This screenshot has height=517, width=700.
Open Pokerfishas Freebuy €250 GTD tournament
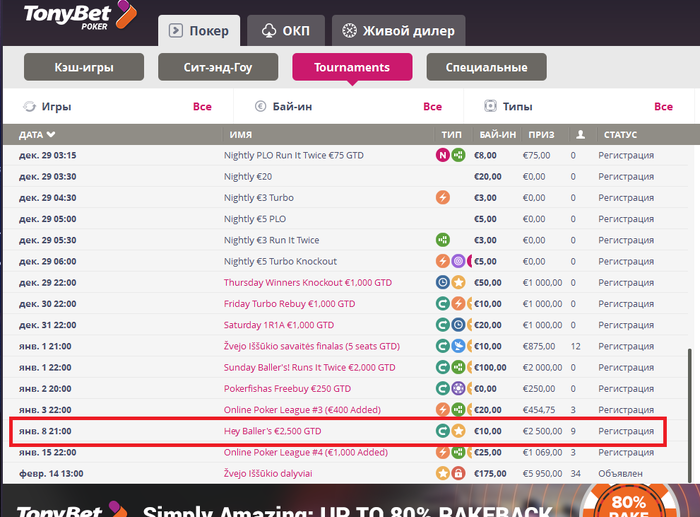287,389
